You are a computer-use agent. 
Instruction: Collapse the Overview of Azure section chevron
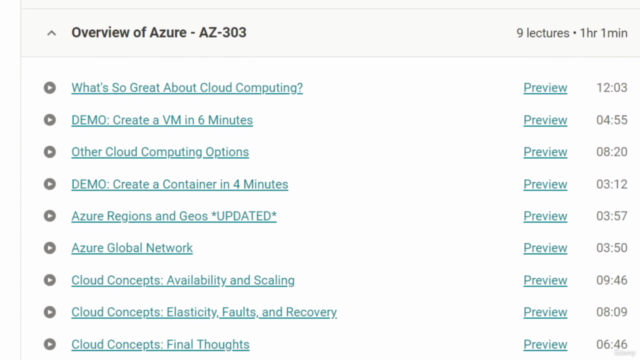pyautogui.click(x=51, y=33)
